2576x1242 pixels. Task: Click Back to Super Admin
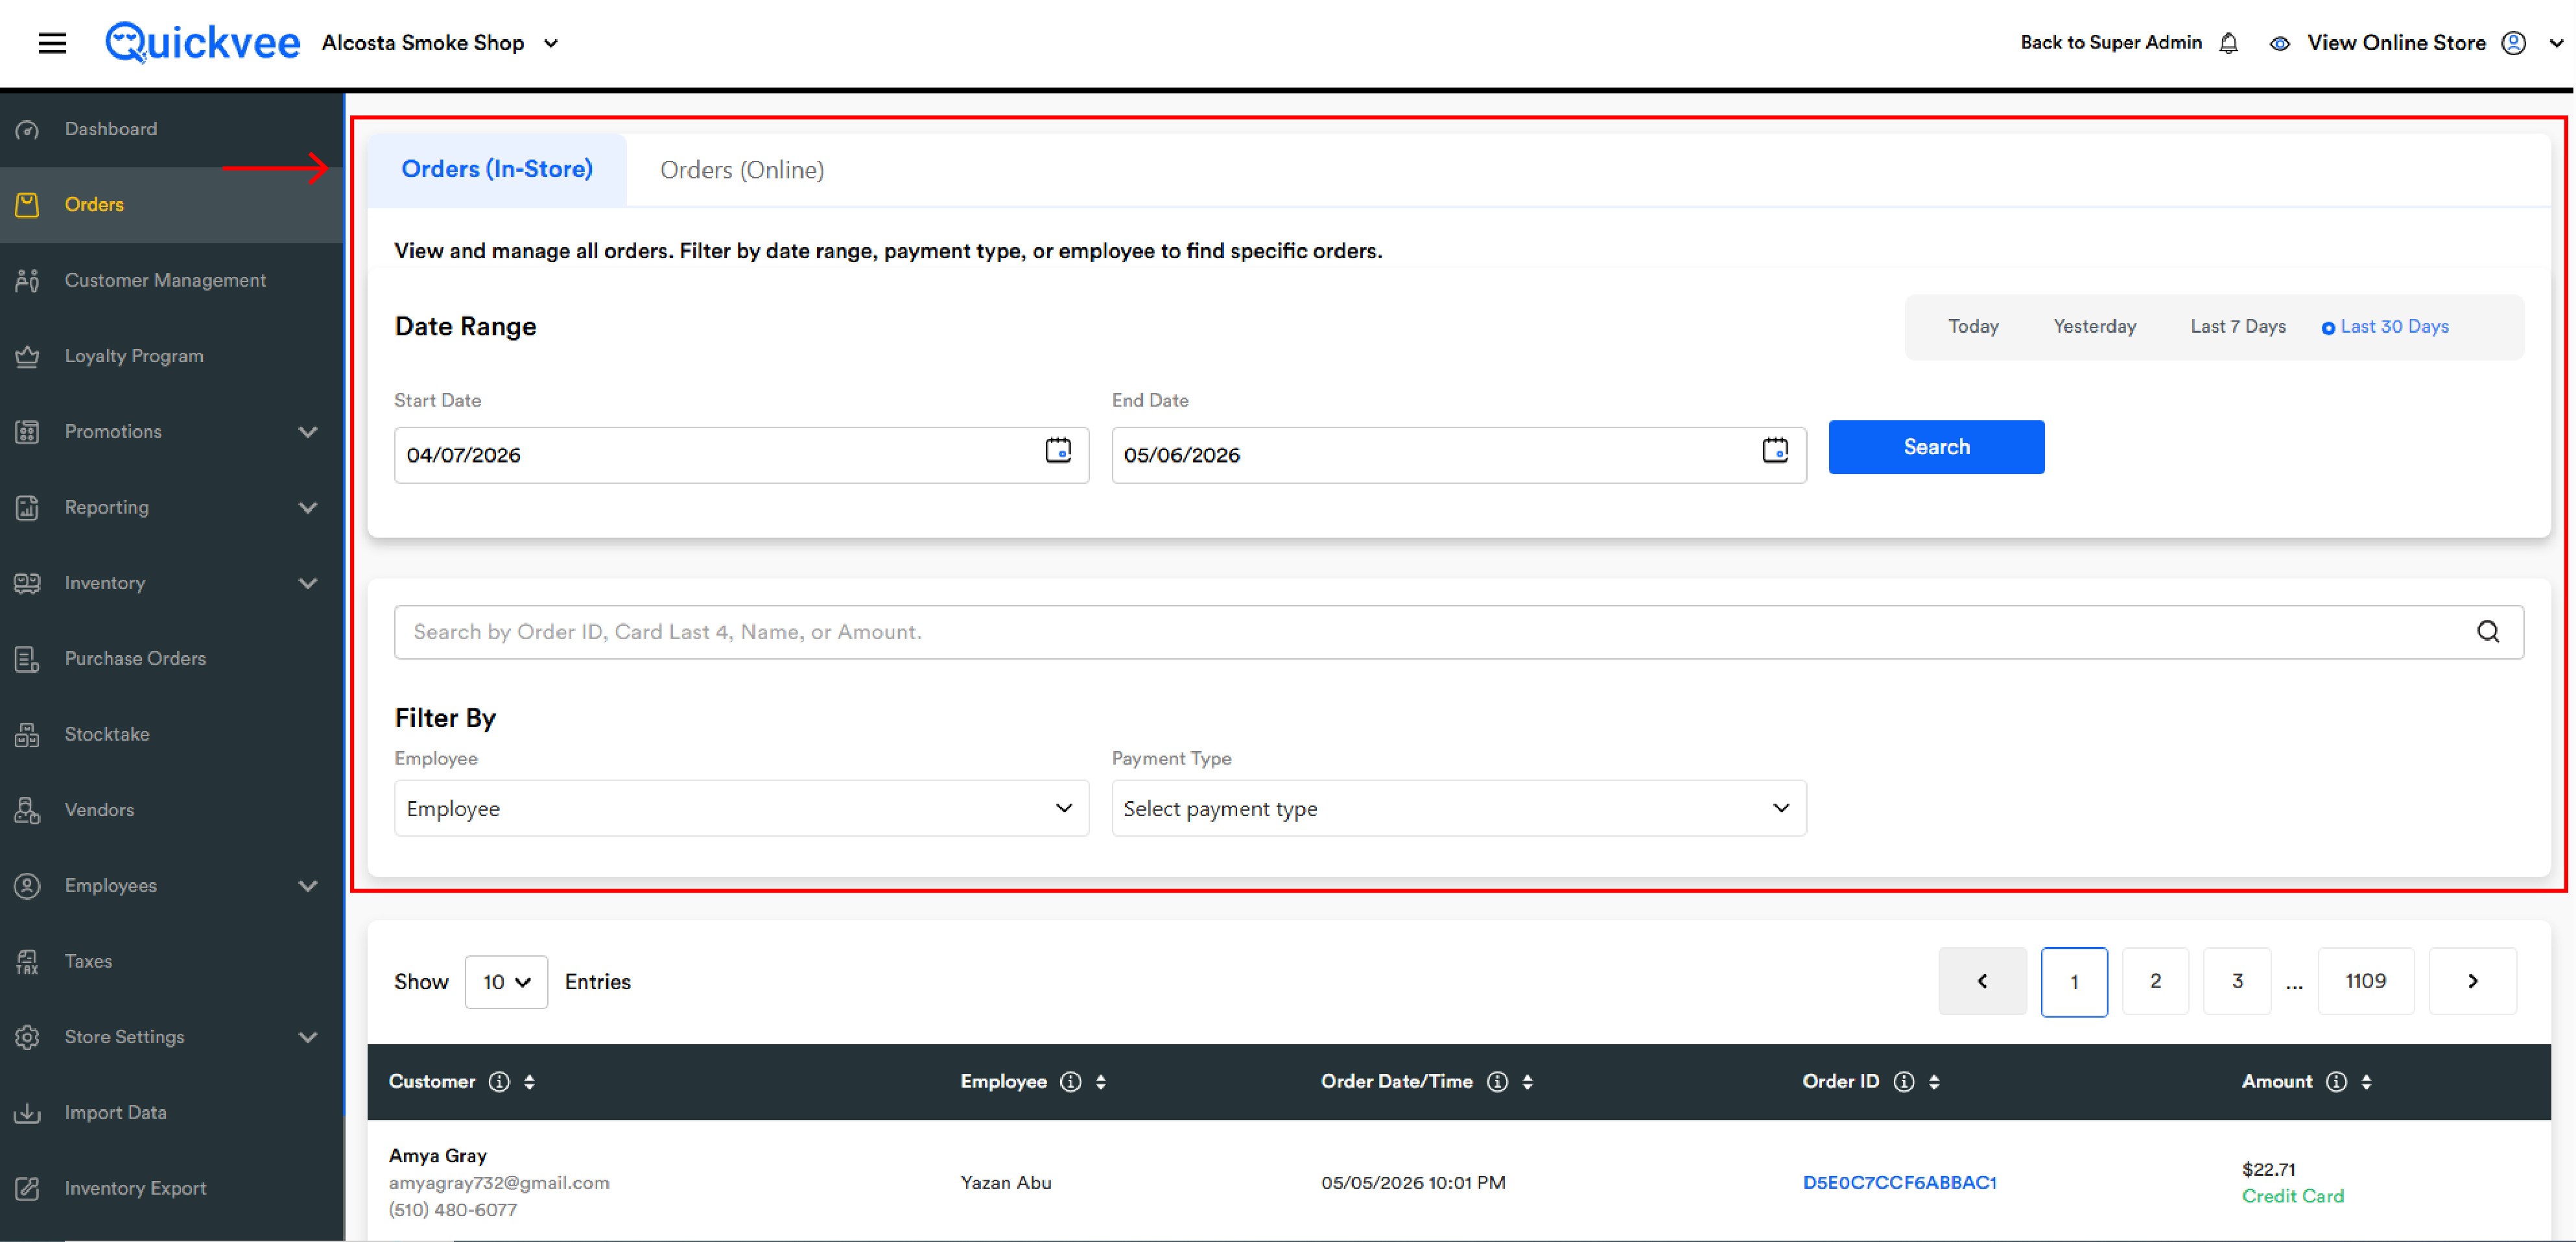click(x=2111, y=43)
